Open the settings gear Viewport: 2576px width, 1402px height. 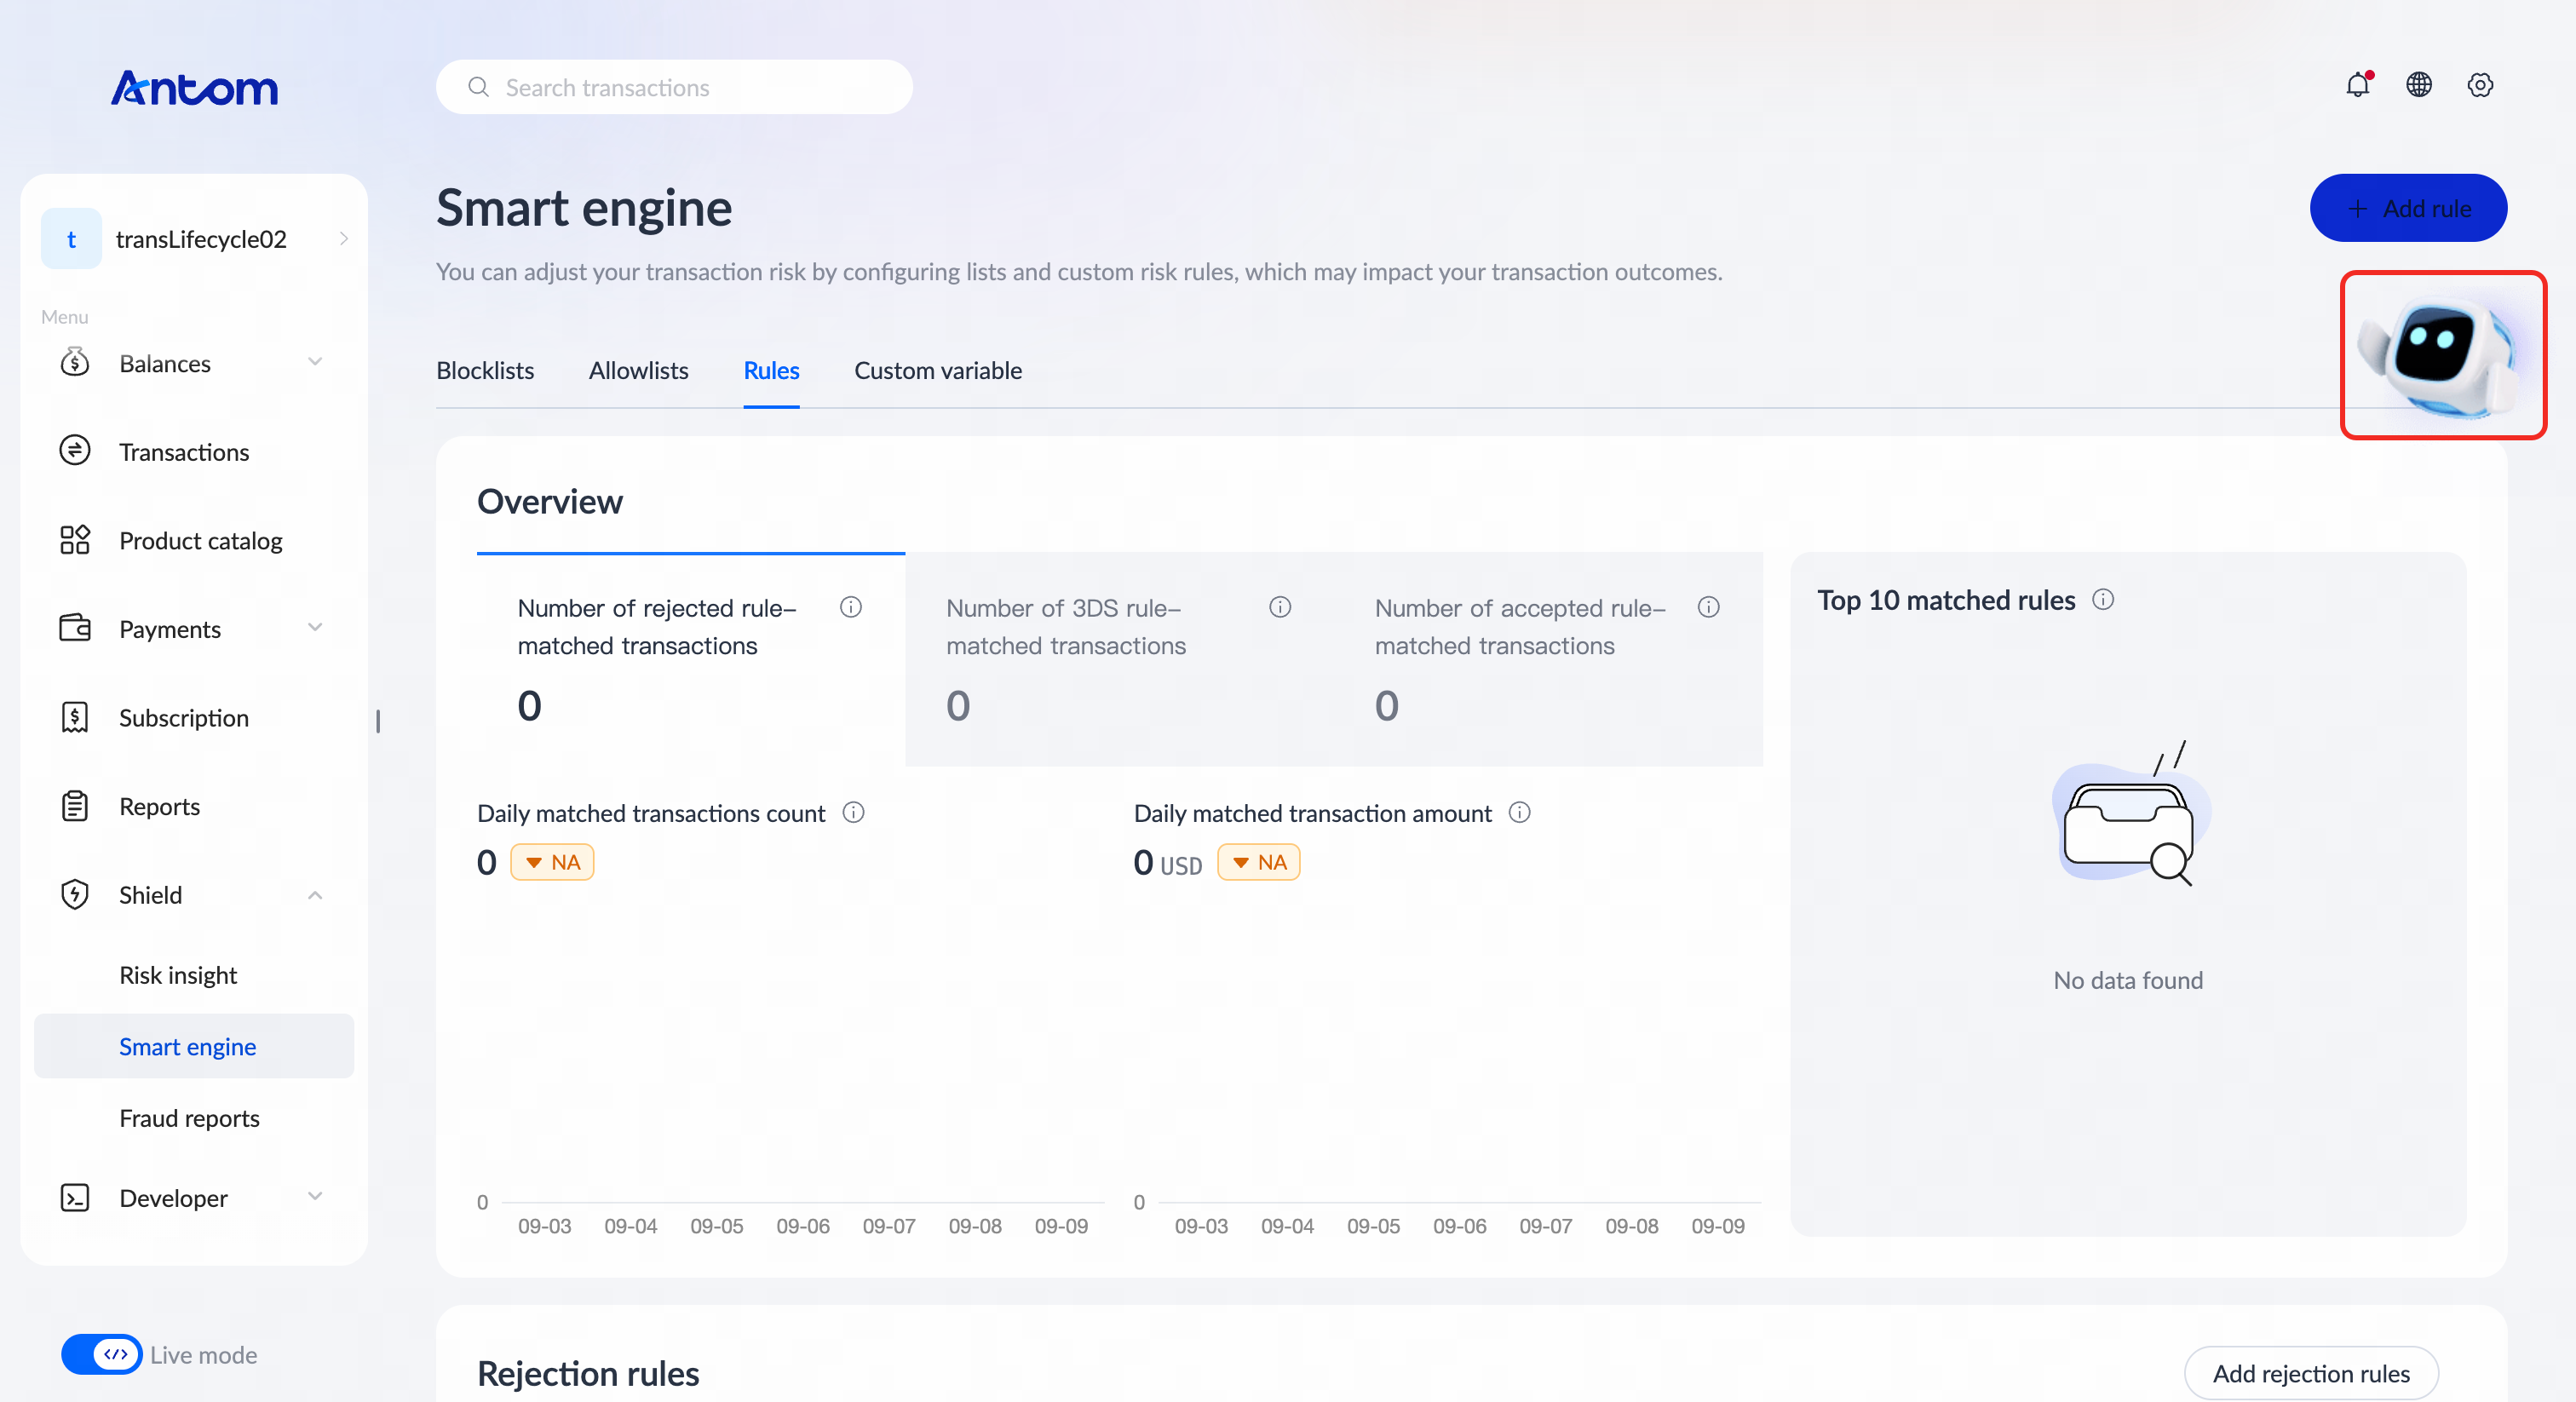(x=2480, y=85)
